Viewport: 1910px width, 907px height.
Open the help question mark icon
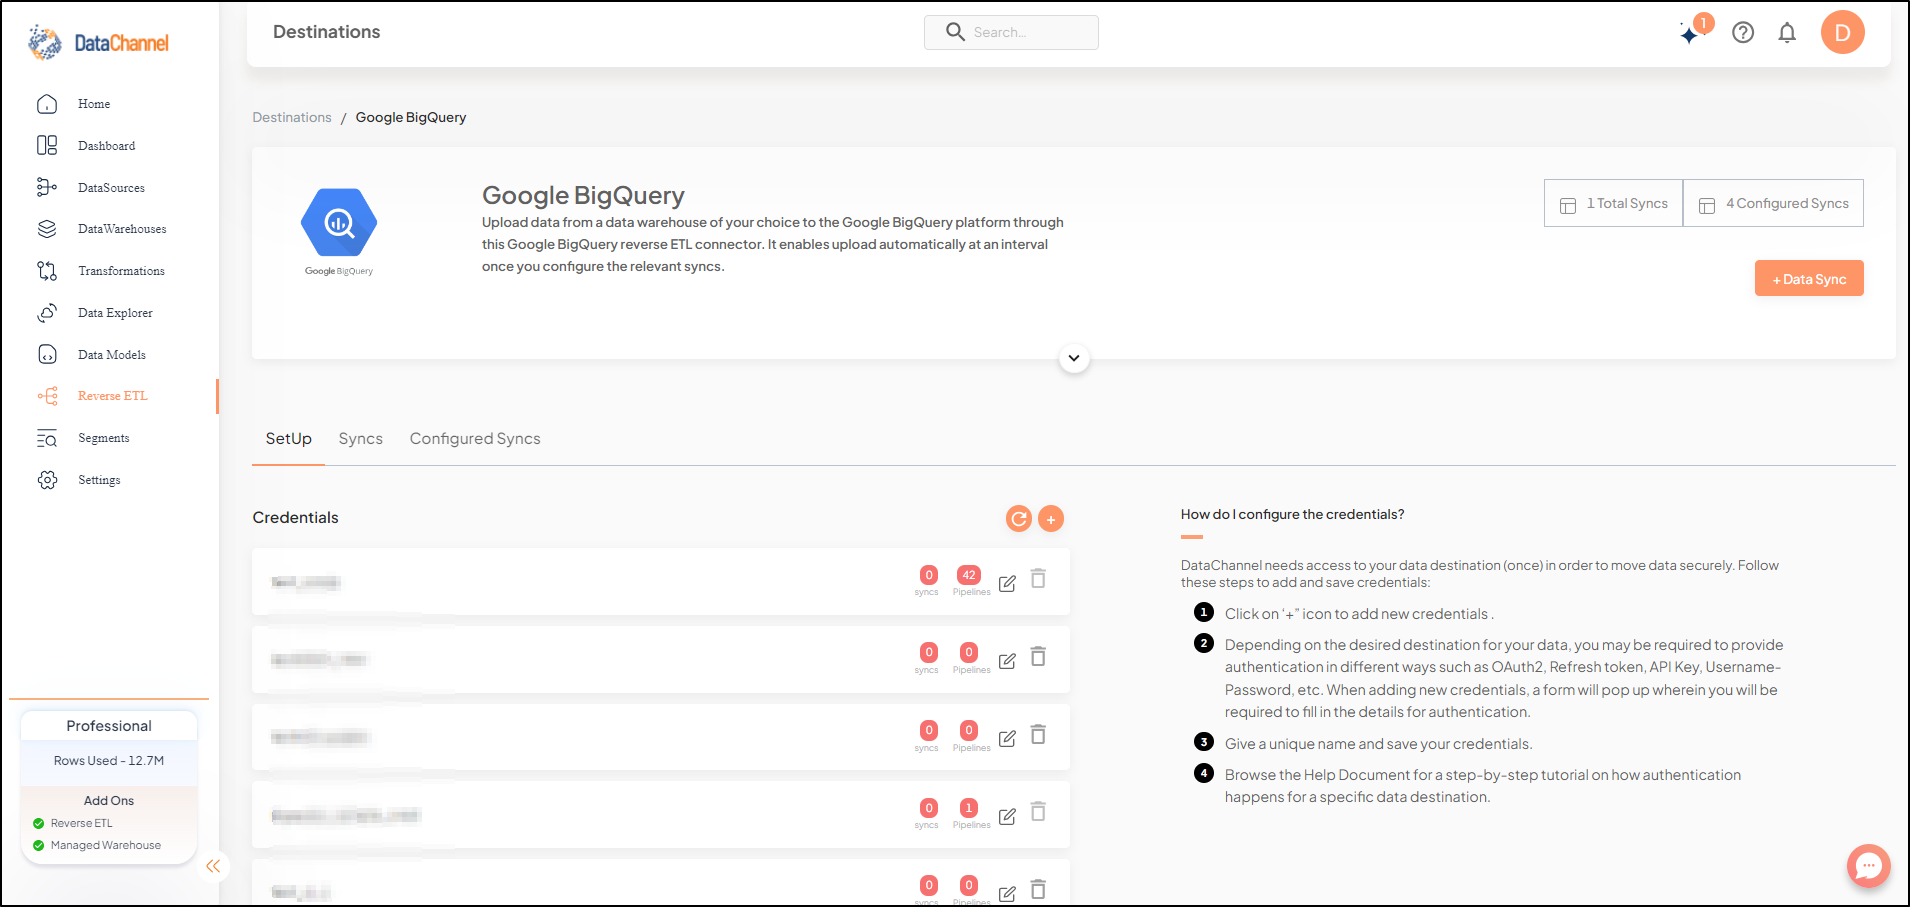click(x=1743, y=32)
